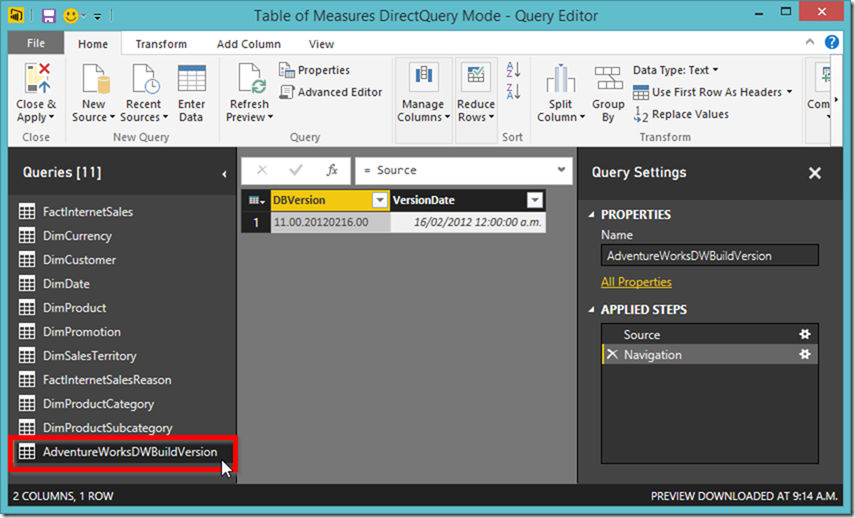Screen dimensions: 855x518
Task: Click the Manage Columns icon
Action: pos(424,77)
